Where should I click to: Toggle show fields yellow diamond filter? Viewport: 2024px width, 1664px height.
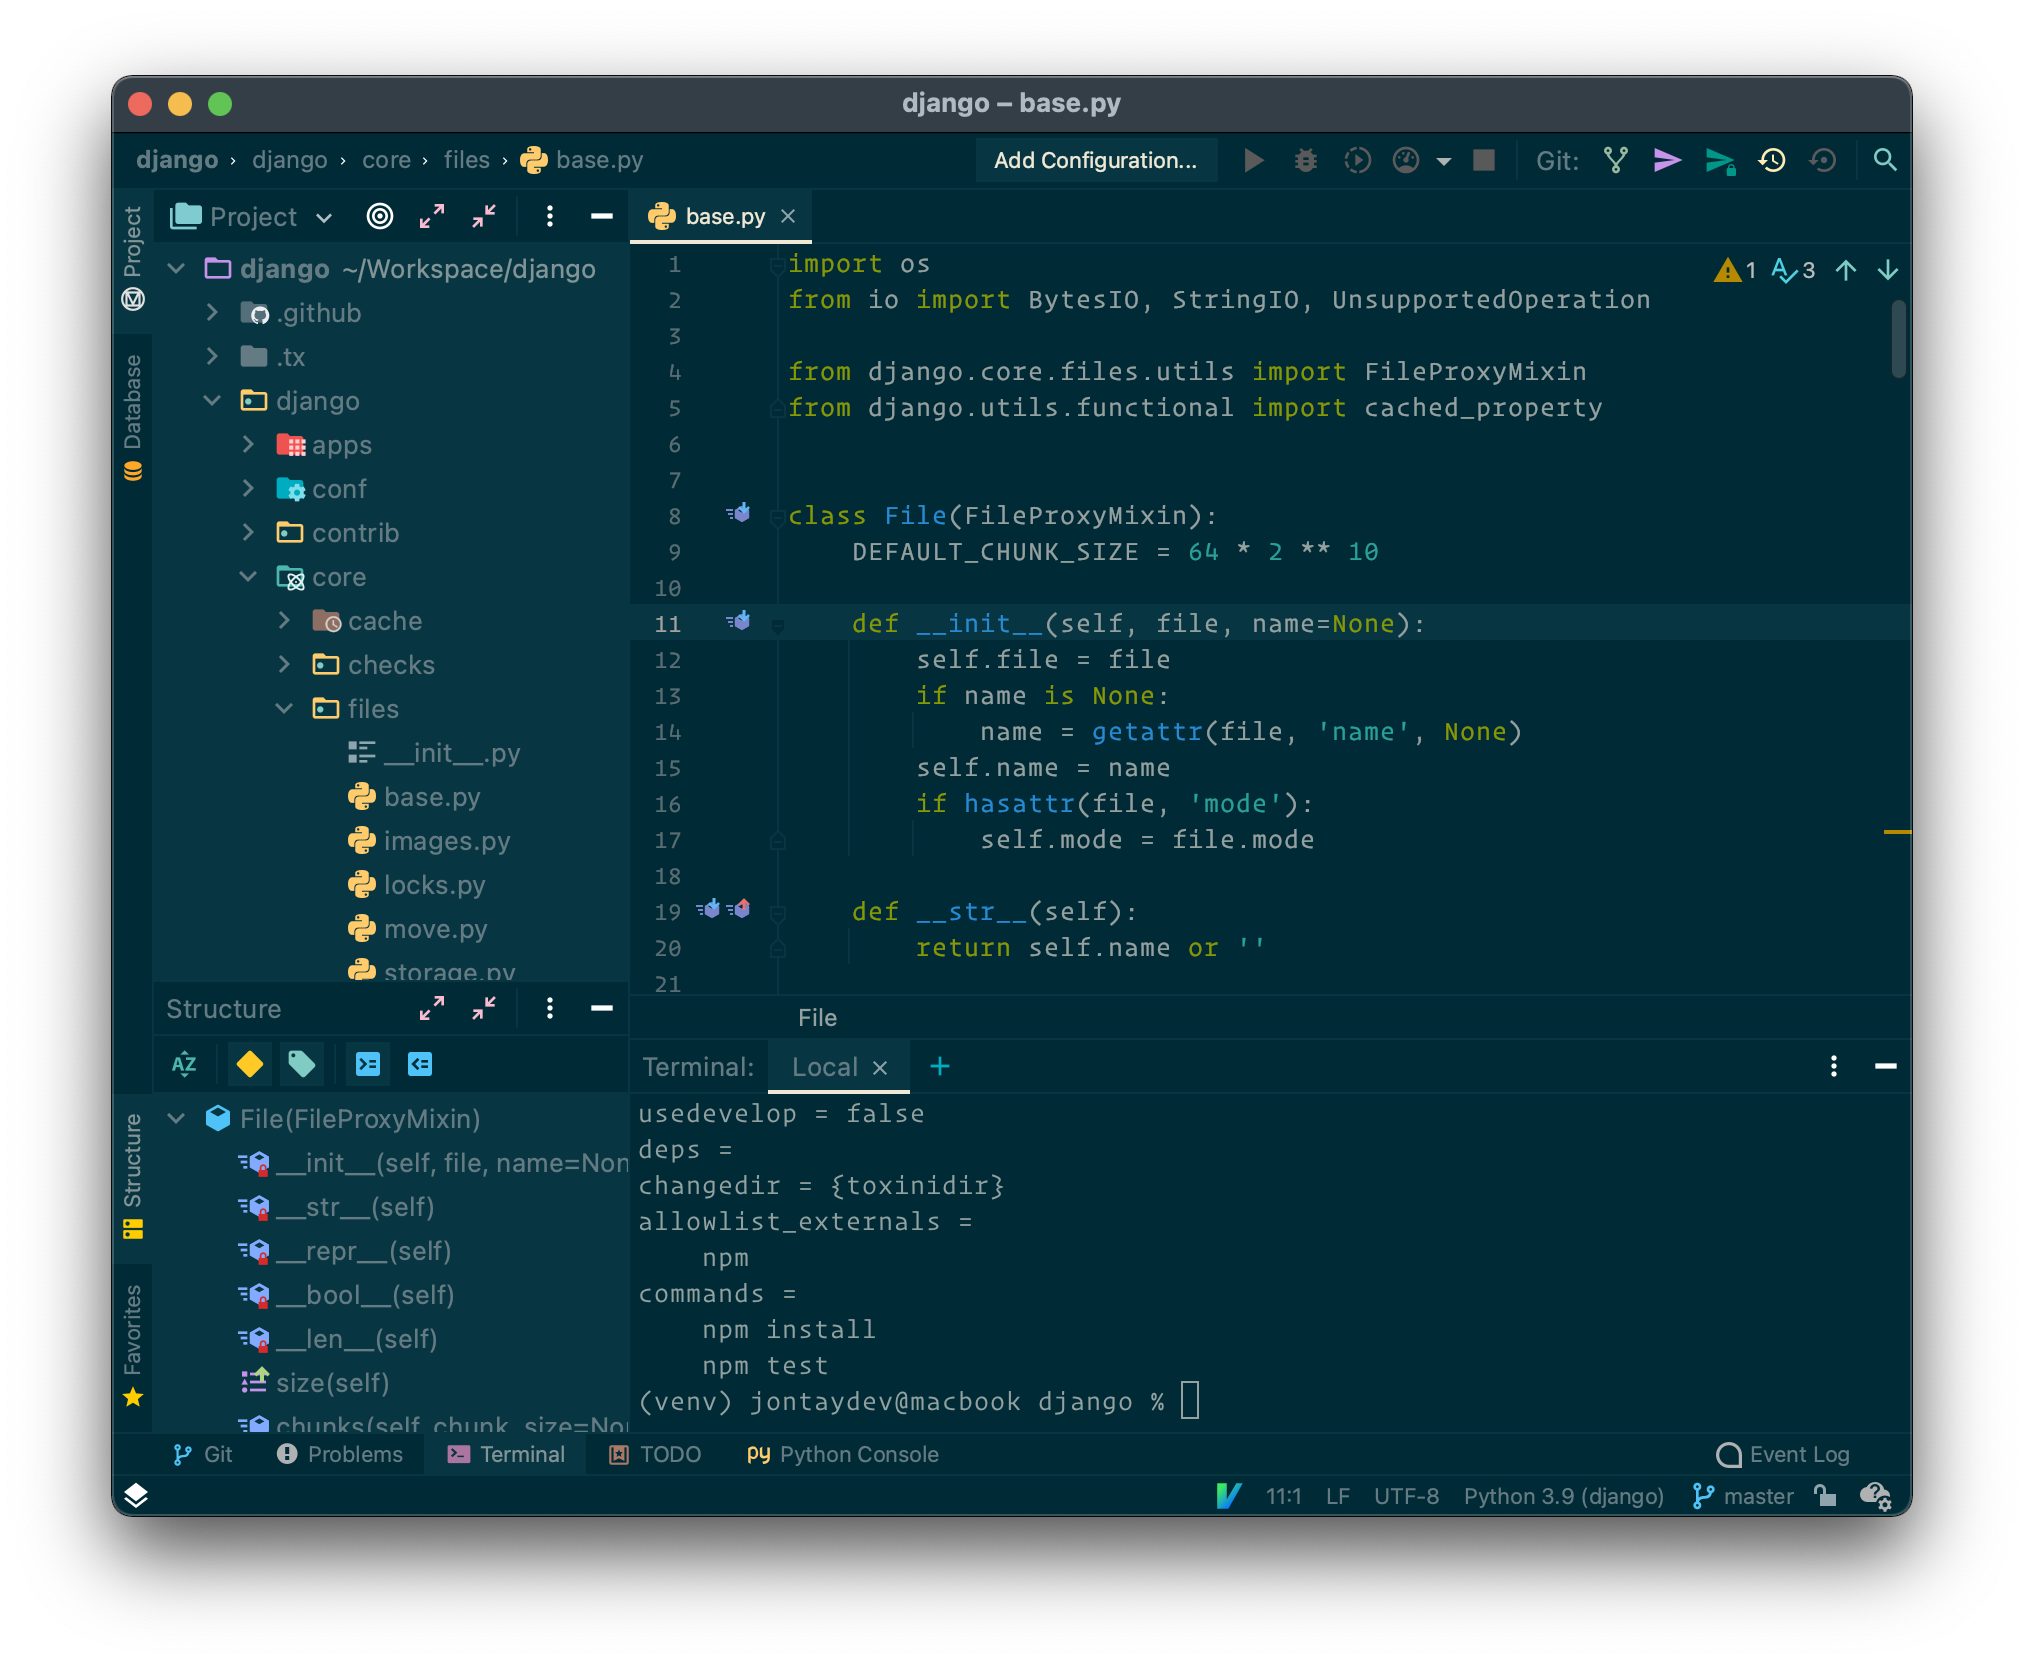250,1064
